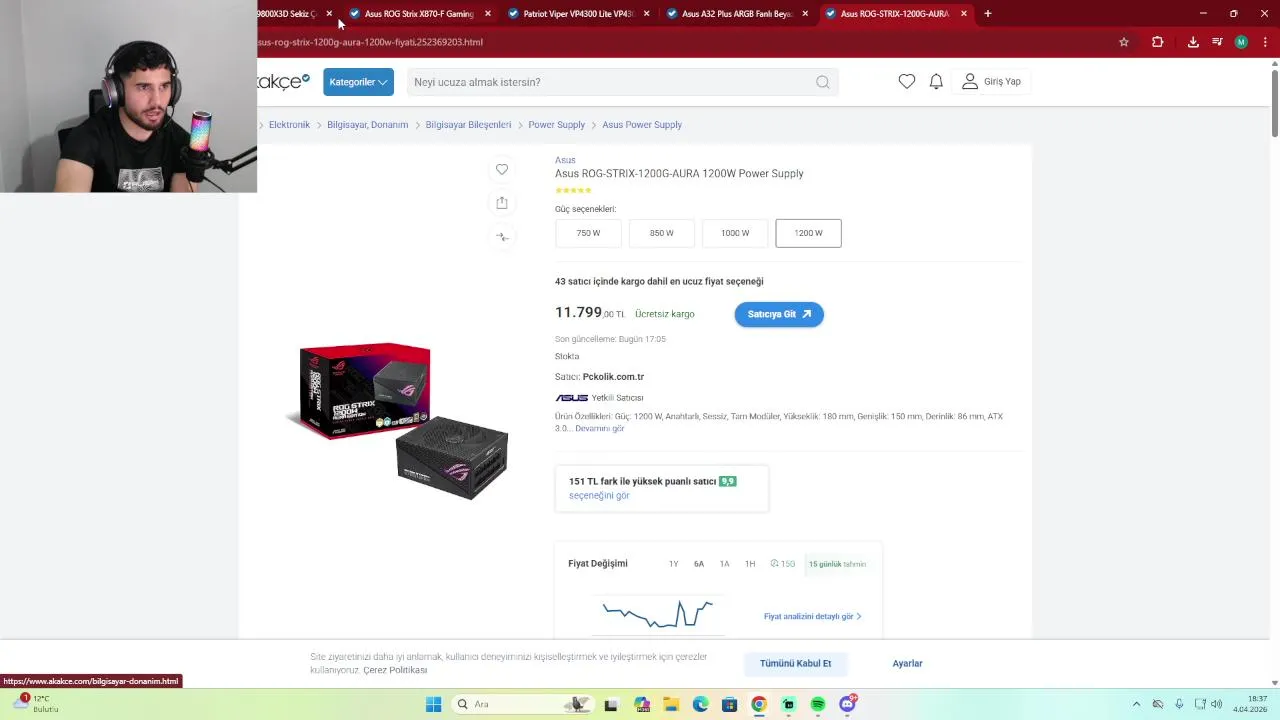1280x720 pixels.
Task: Open Elektronik breadcrumb link
Action: pyautogui.click(x=289, y=125)
